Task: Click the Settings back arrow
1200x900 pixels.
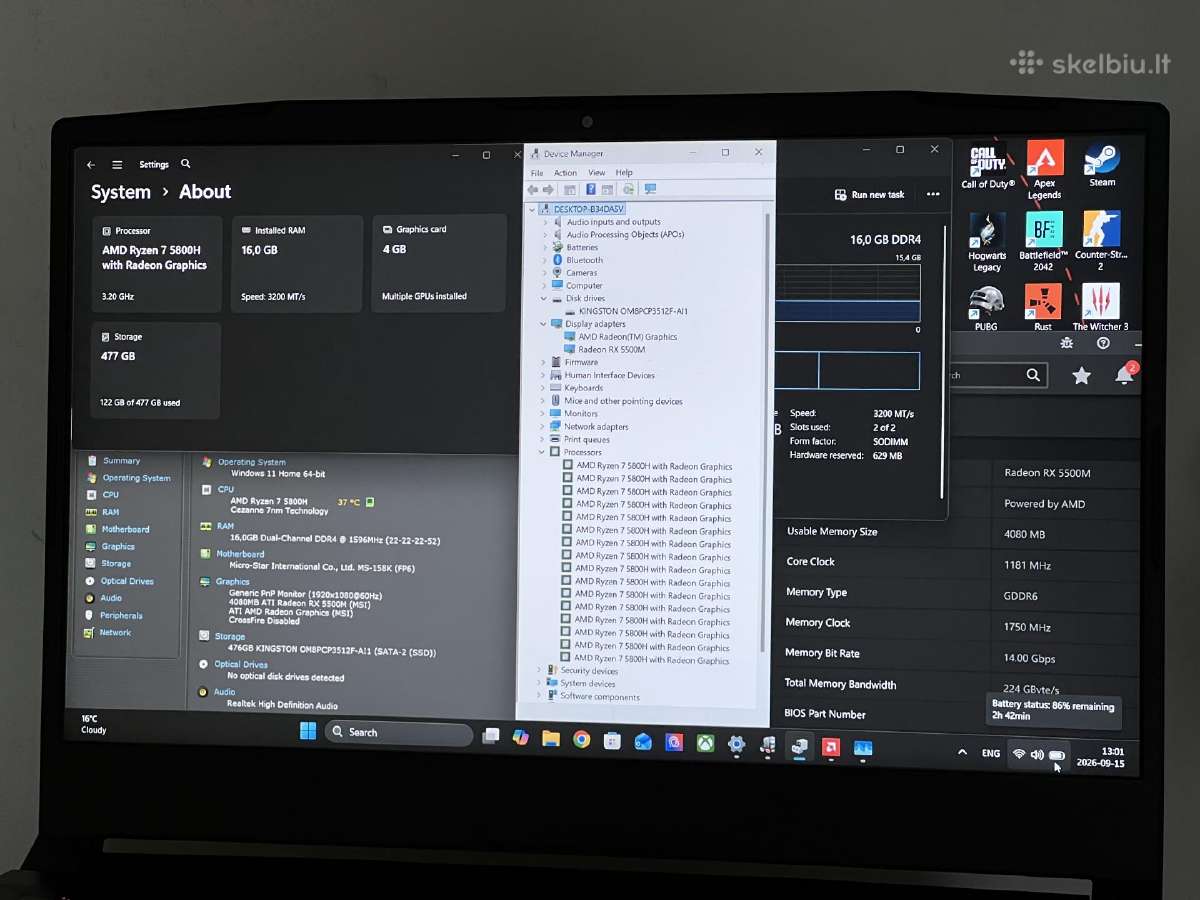Action: (x=91, y=165)
